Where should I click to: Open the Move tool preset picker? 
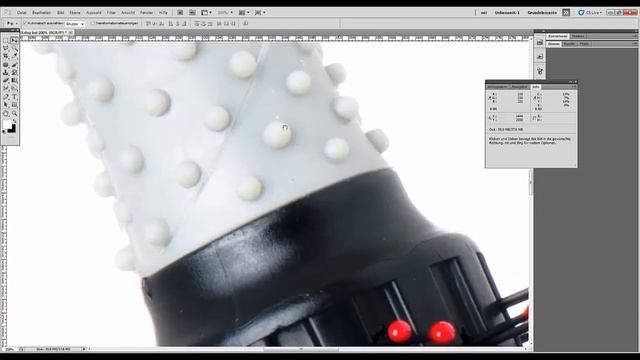click(x=11, y=24)
